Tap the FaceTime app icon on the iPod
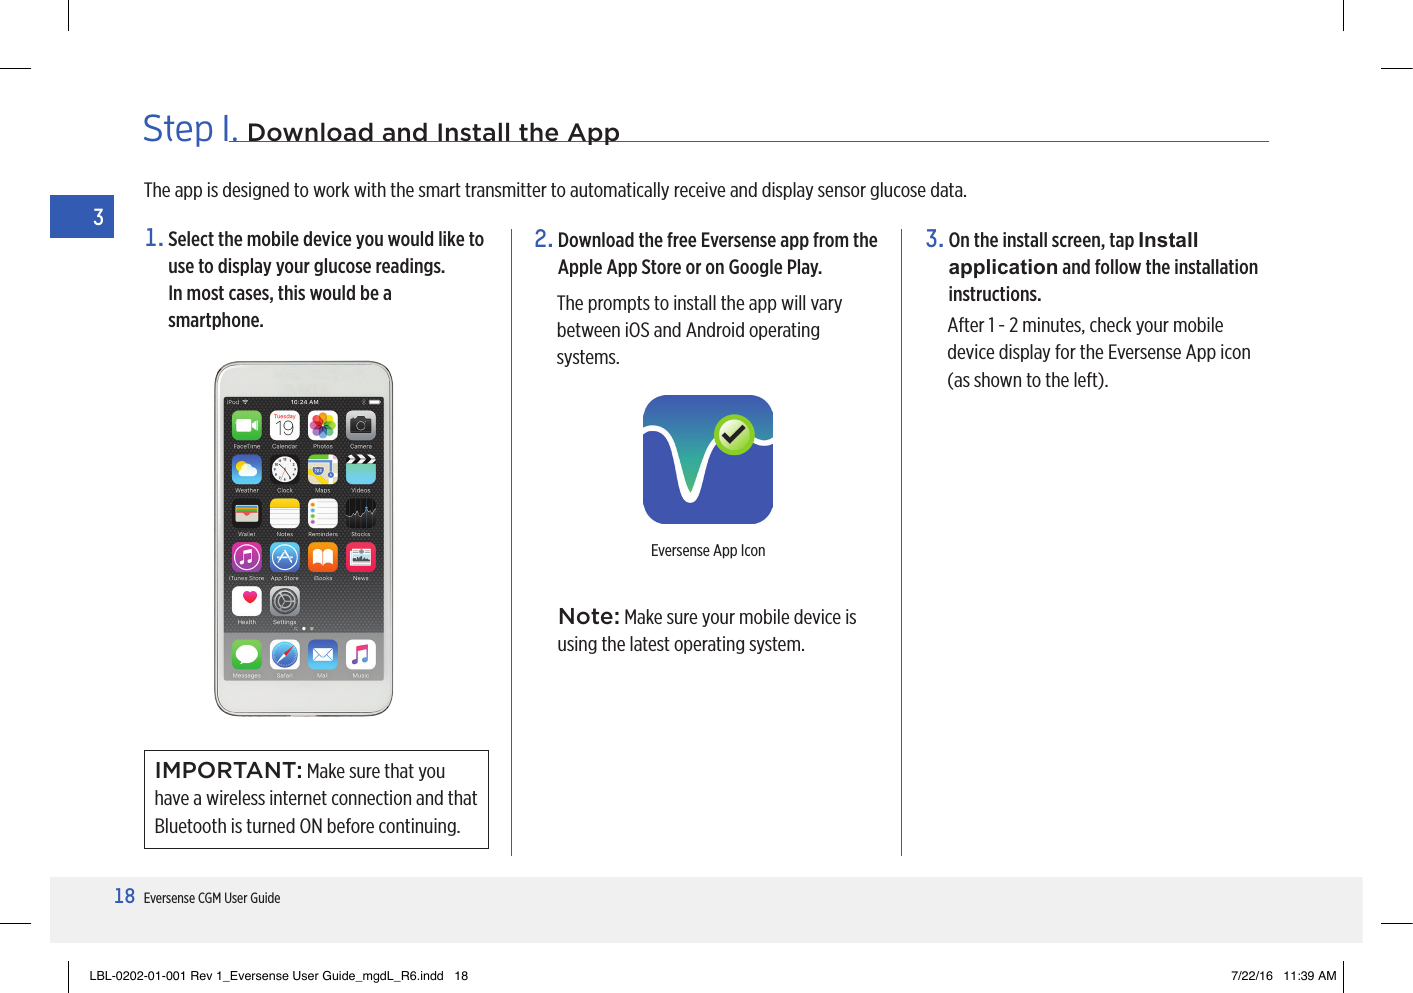 click(x=247, y=426)
